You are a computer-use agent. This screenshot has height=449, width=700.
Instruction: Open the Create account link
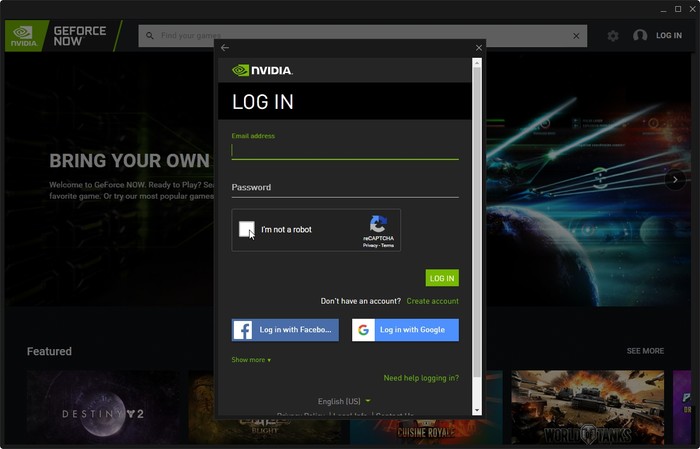click(x=432, y=301)
